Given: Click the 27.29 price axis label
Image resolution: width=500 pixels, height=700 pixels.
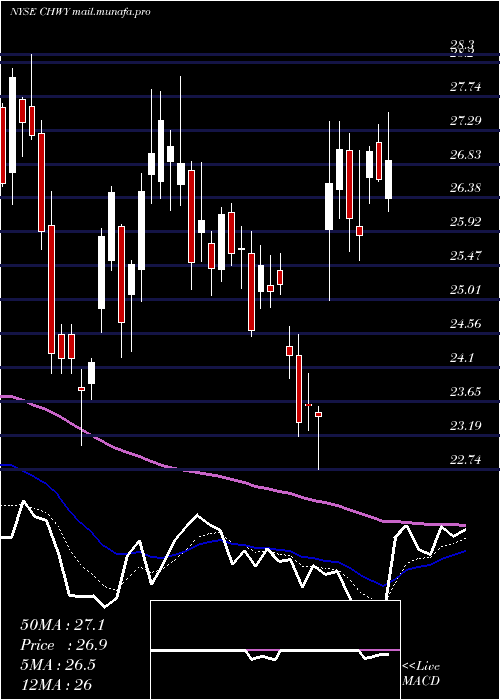Looking at the screenshot, I should [x=466, y=120].
